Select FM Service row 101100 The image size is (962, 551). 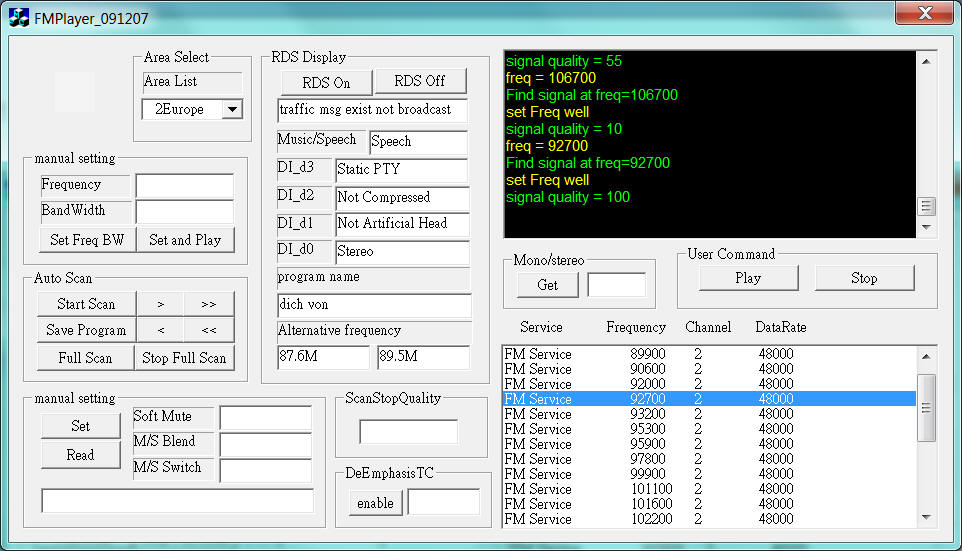tap(709, 489)
